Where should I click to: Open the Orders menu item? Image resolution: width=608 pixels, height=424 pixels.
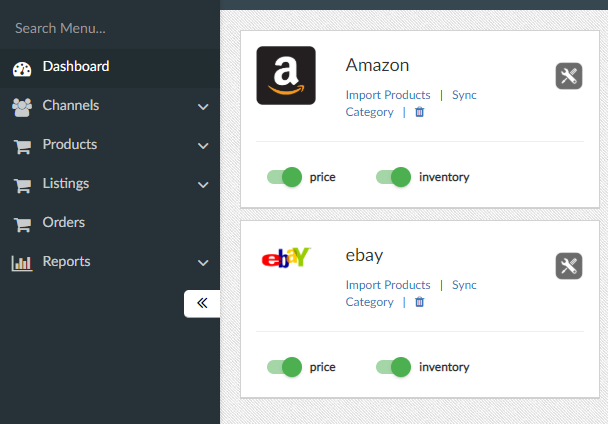pos(64,223)
